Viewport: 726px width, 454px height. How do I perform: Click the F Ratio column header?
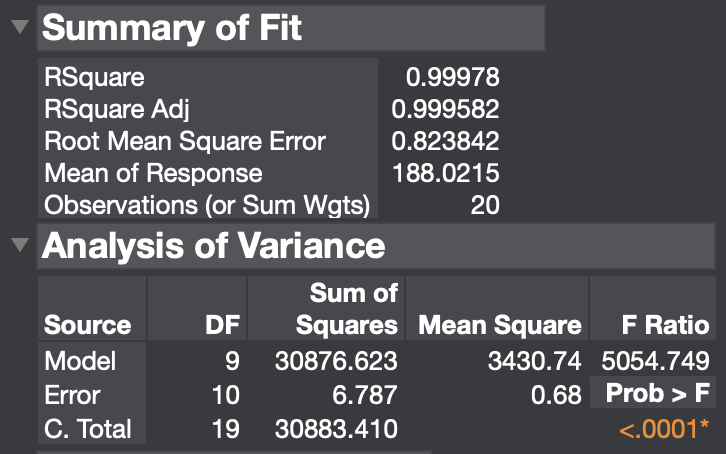click(x=665, y=324)
